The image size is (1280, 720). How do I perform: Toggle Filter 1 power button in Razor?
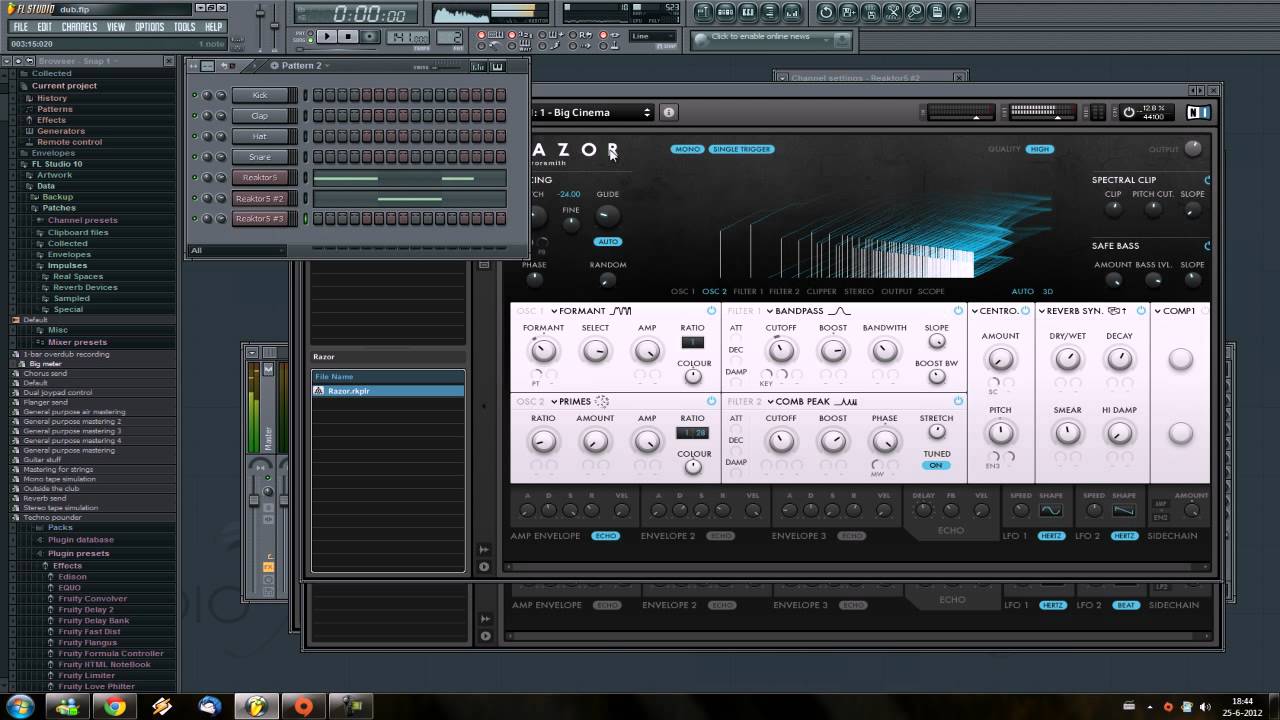click(958, 311)
